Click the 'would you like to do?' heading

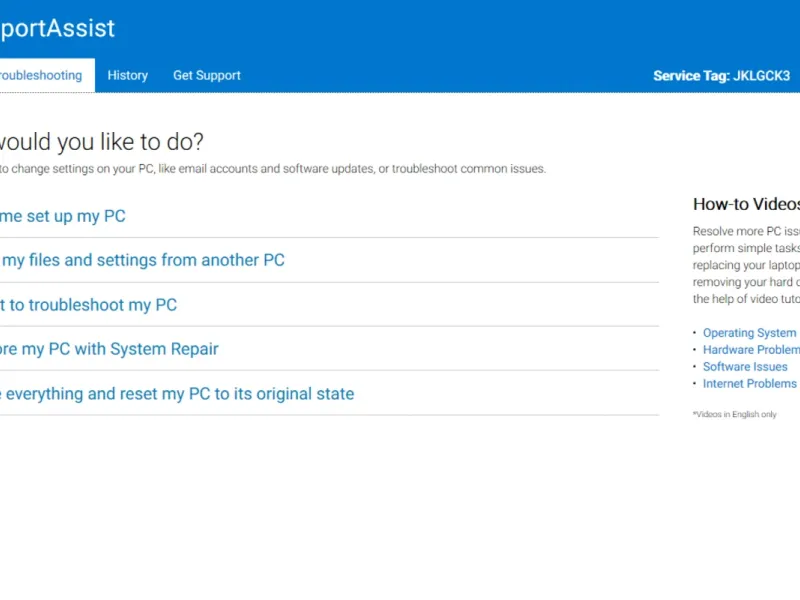(x=102, y=142)
